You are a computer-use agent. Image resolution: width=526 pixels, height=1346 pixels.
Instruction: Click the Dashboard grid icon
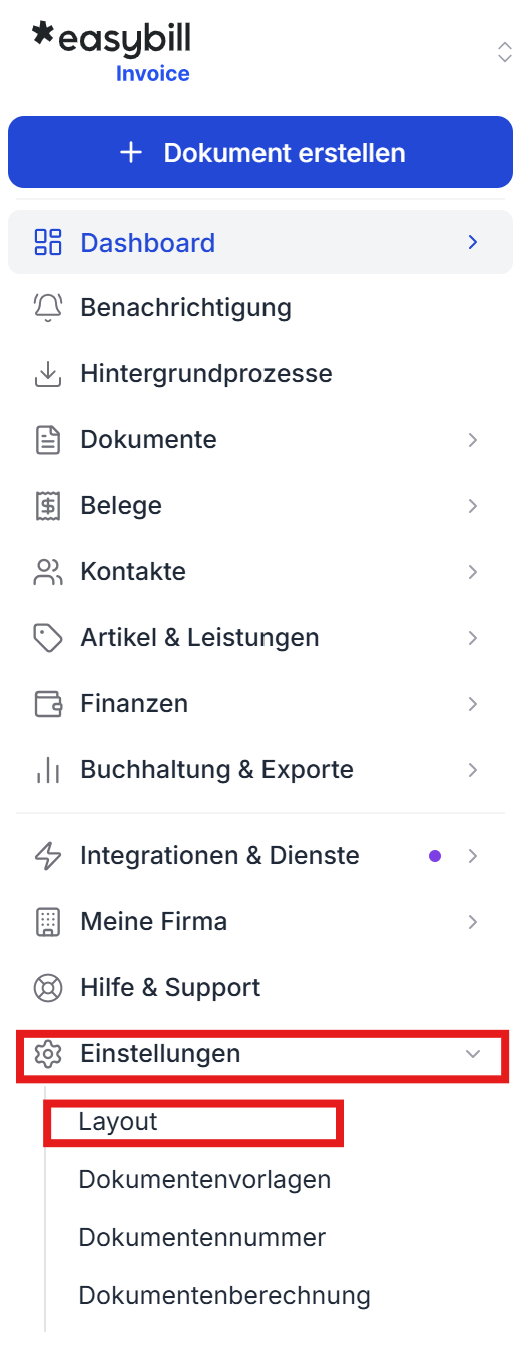tap(48, 243)
